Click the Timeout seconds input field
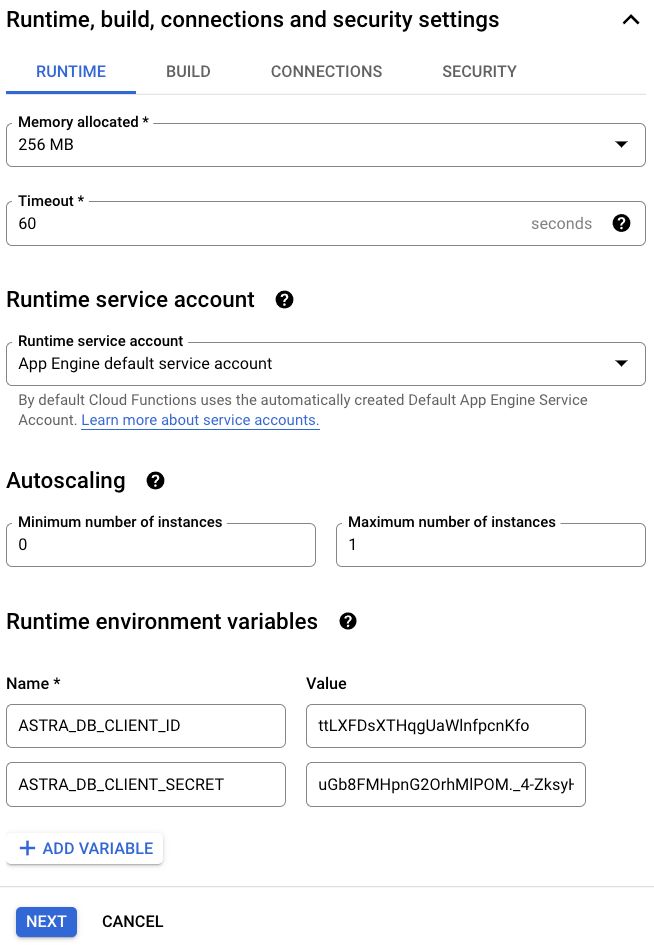Viewport: 654px width, 945px height. click(x=325, y=224)
